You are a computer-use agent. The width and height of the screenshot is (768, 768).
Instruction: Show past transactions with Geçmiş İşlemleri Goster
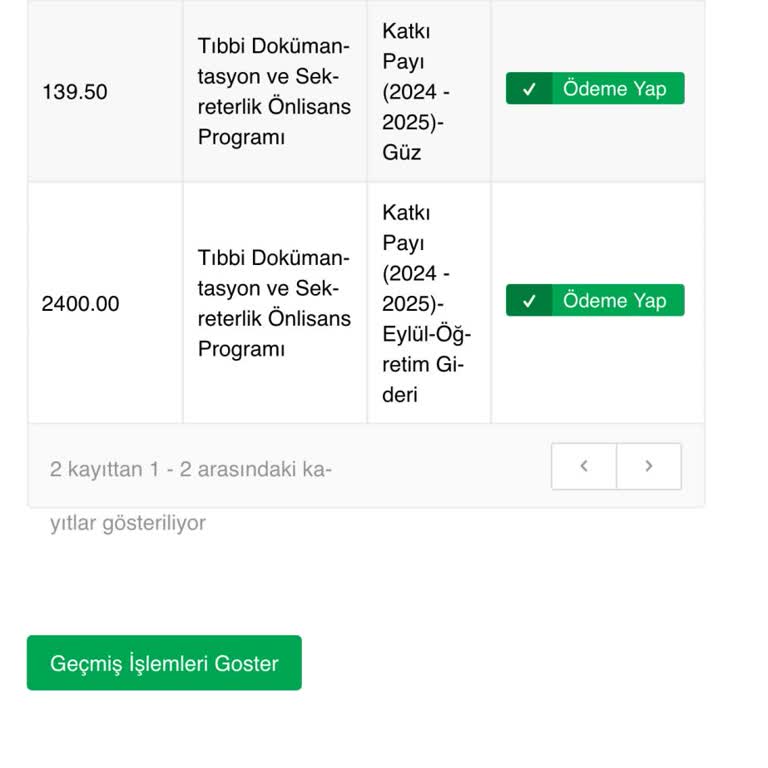click(164, 663)
